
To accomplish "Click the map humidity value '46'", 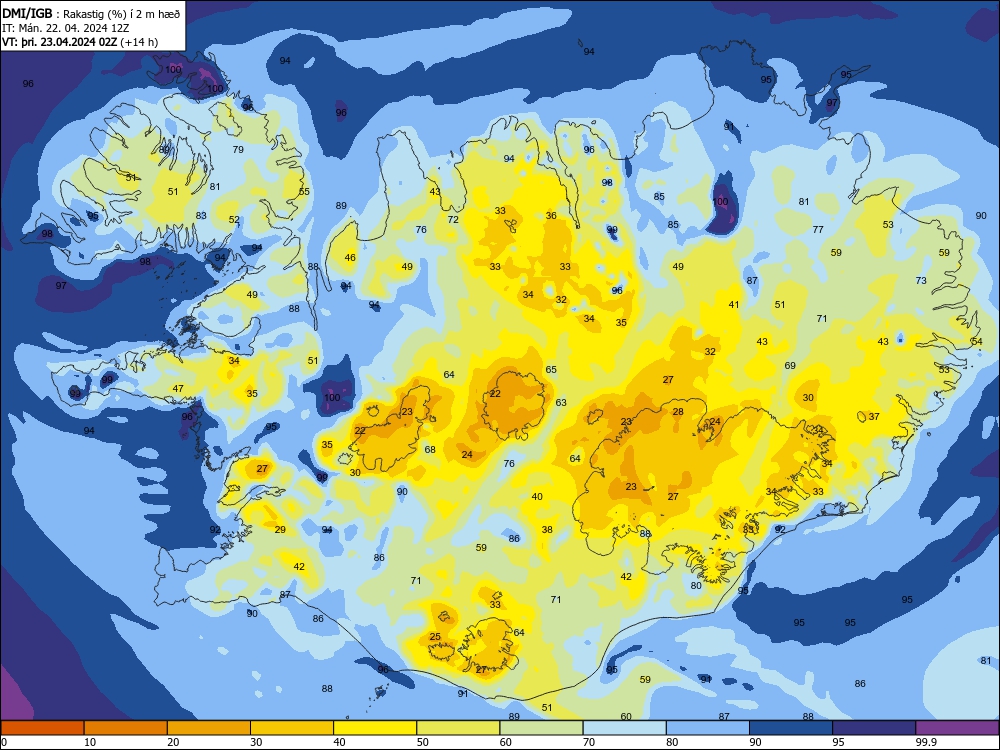I will (x=350, y=258).
